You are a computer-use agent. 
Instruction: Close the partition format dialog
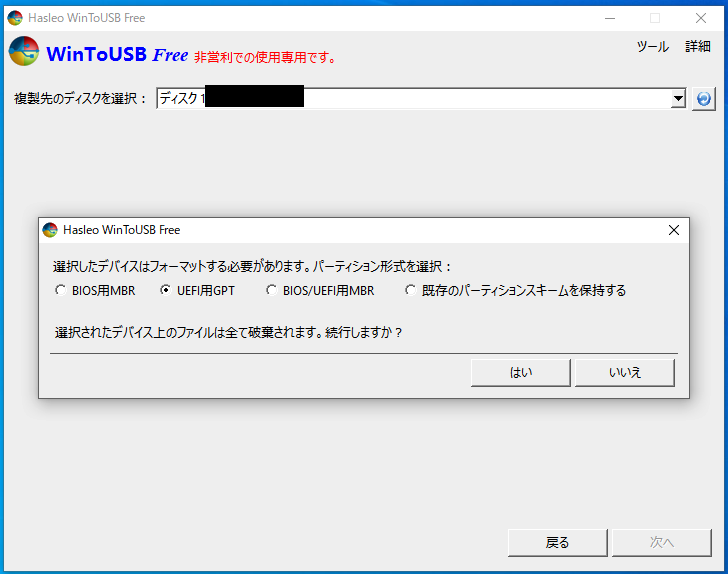point(674,230)
